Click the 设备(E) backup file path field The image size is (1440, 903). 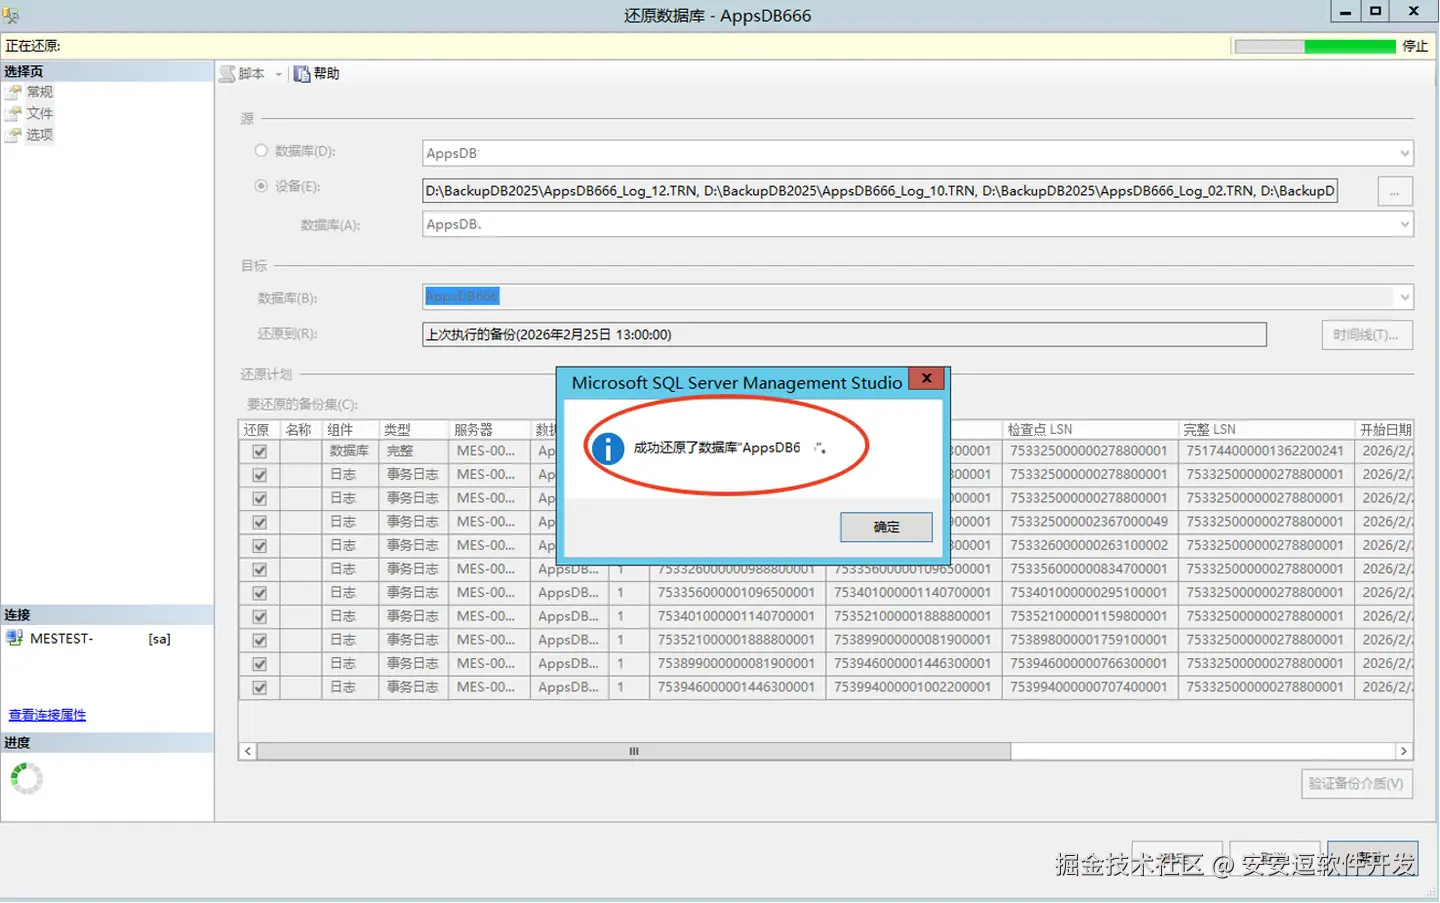880,191
